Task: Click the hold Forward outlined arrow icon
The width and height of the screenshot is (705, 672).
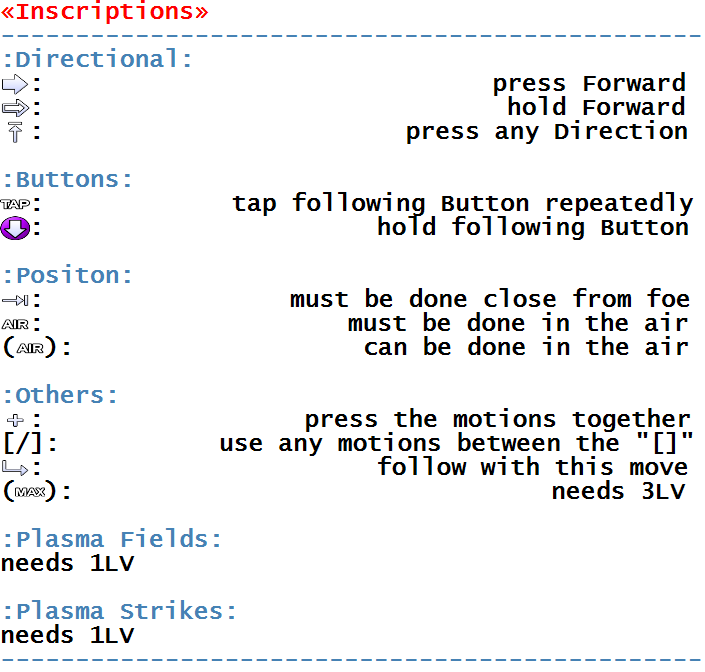Action: pos(15,108)
